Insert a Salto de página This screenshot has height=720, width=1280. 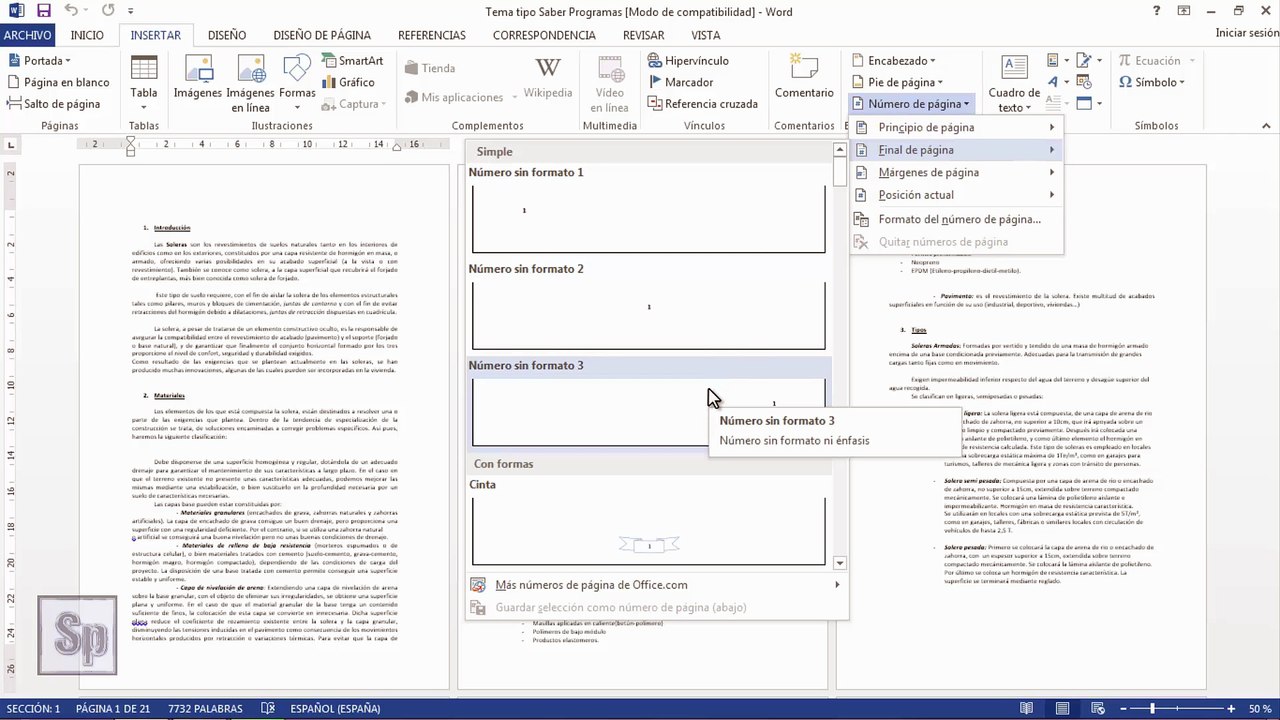coord(53,104)
